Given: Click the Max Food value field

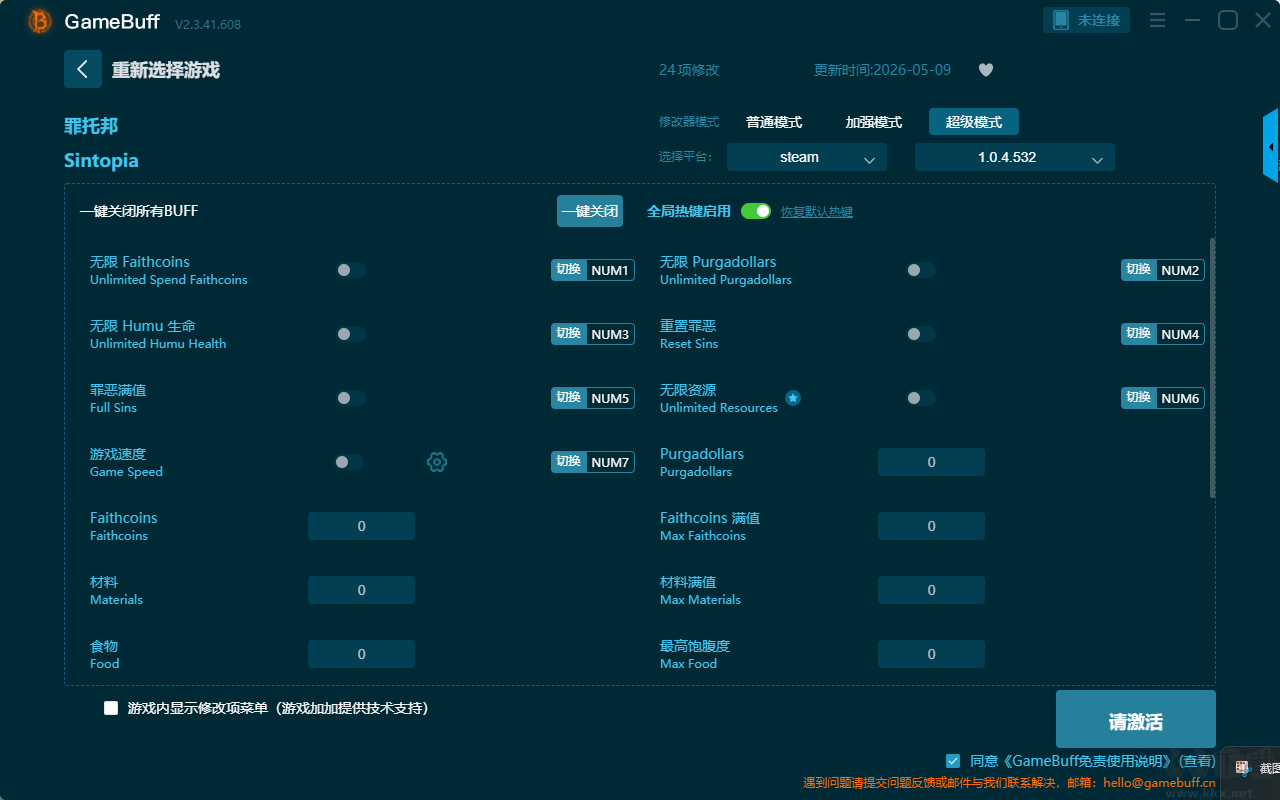Looking at the screenshot, I should 931,654.
